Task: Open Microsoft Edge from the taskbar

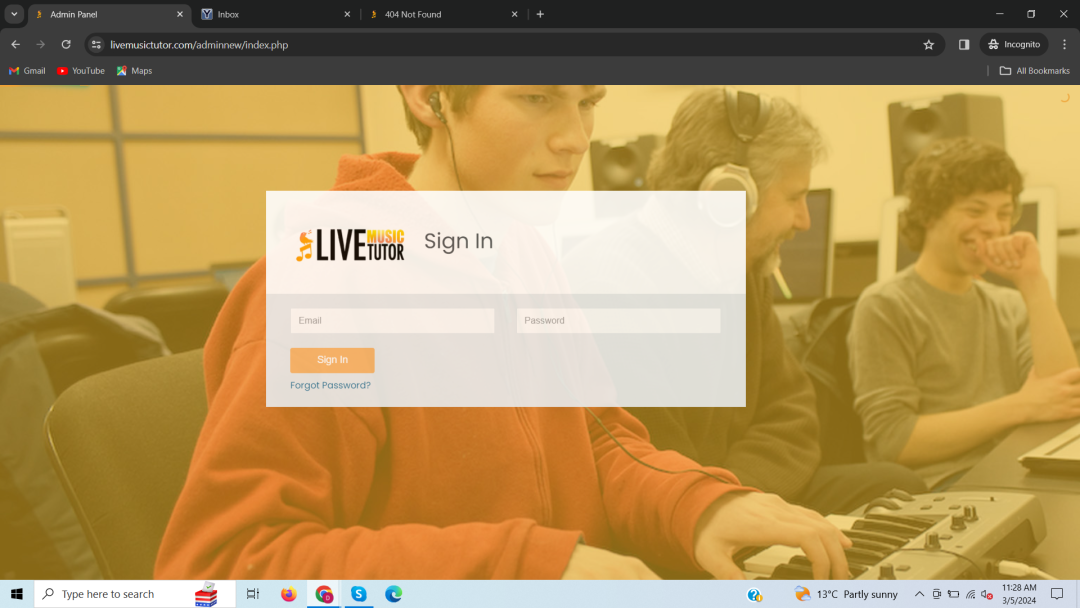Action: (394, 594)
